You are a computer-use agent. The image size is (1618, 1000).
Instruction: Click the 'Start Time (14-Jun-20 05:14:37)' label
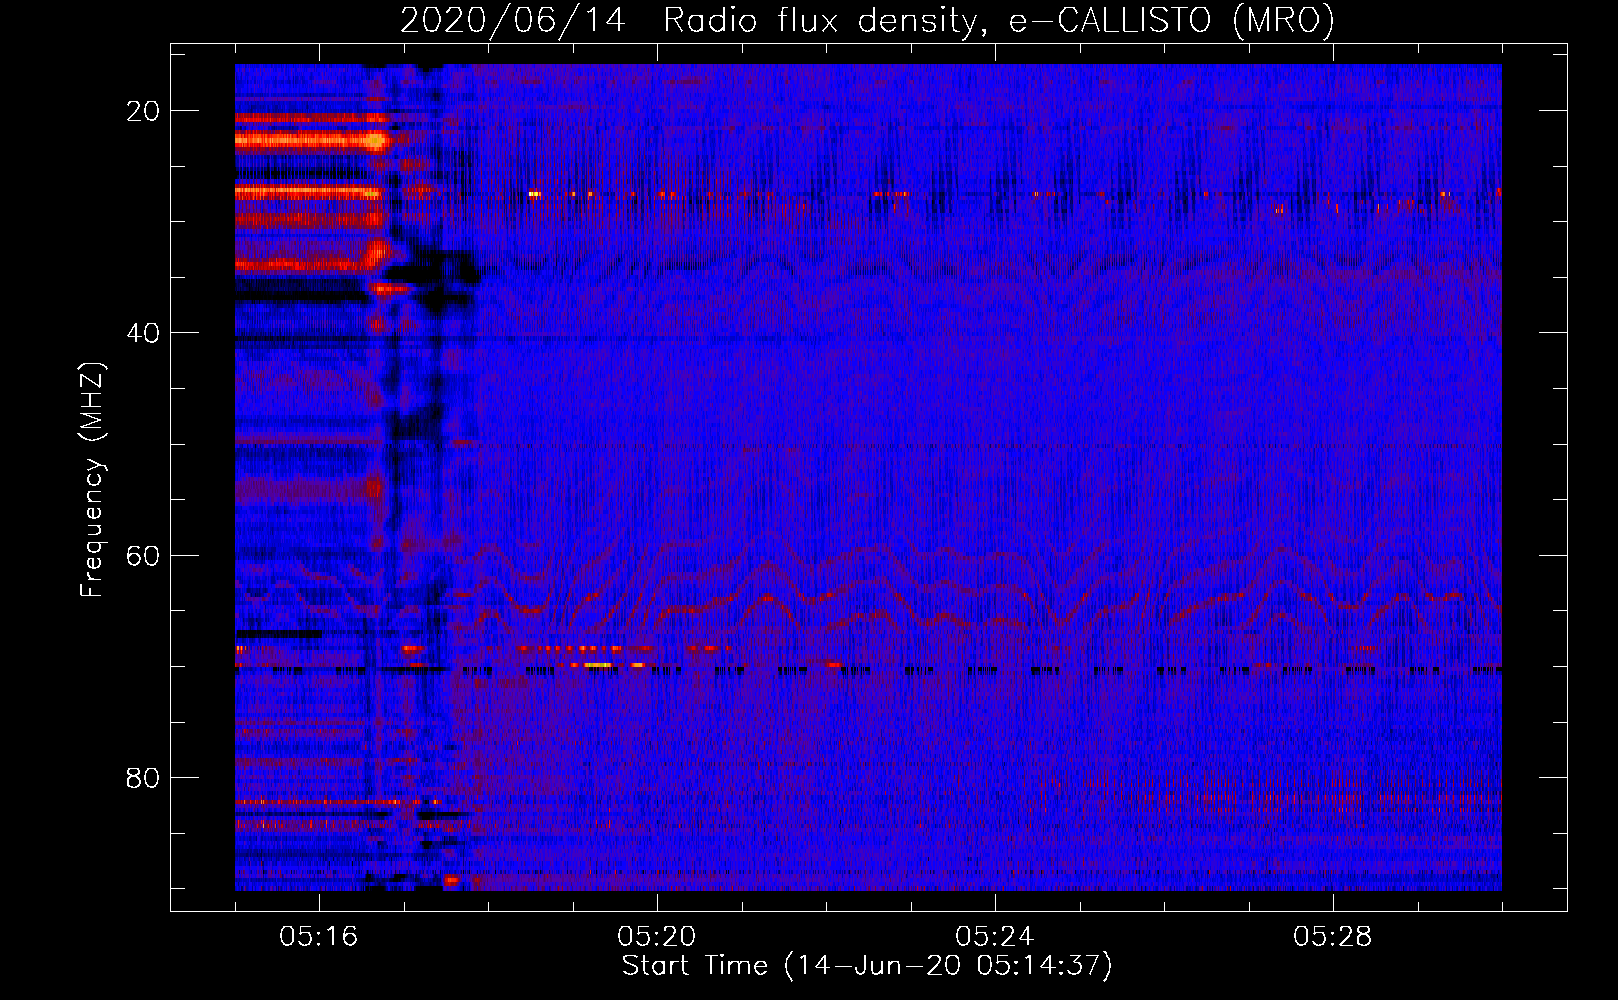click(867, 966)
